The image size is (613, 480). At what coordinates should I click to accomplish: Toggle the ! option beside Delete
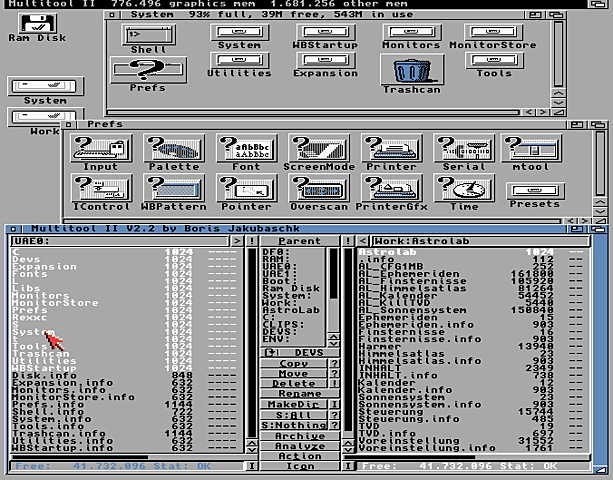[x=334, y=383]
